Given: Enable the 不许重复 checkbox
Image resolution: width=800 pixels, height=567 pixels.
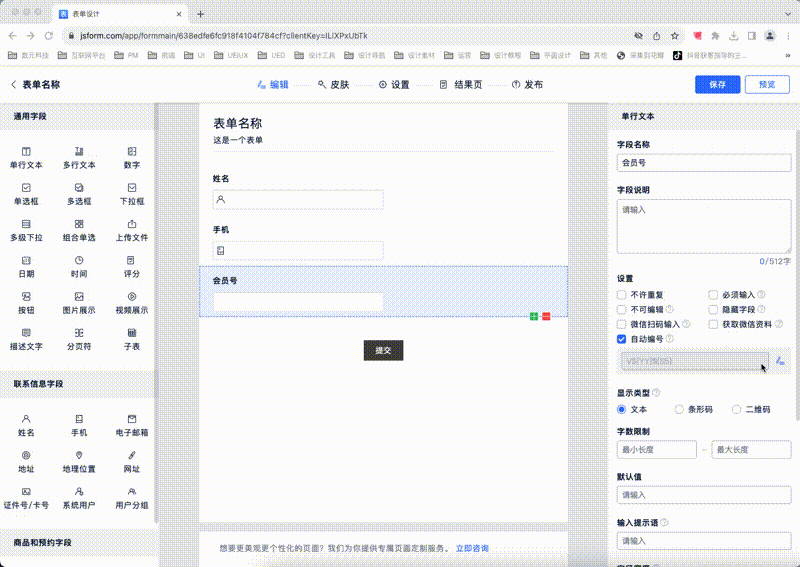Looking at the screenshot, I should [622, 296].
